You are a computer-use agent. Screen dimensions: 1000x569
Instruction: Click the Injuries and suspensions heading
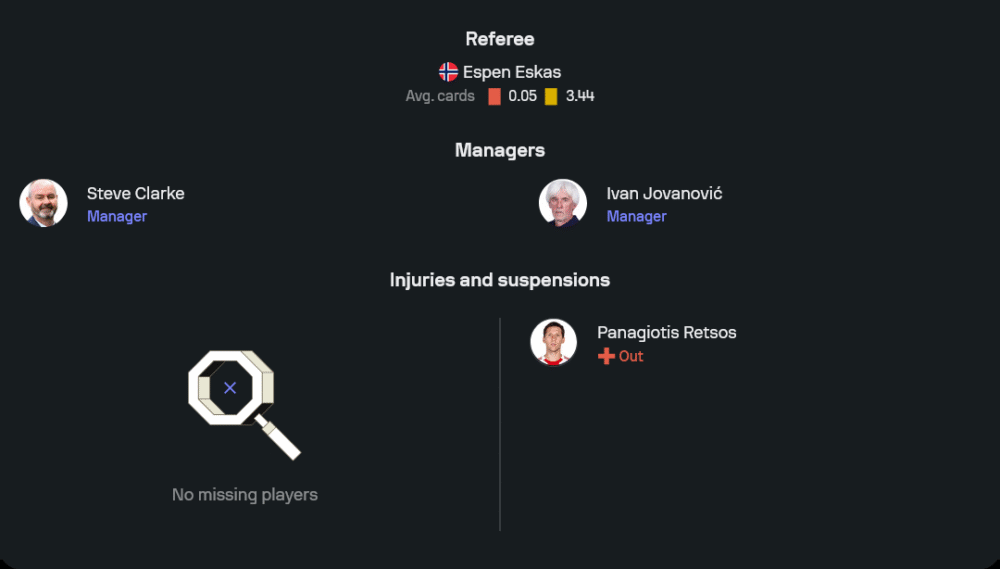[500, 280]
